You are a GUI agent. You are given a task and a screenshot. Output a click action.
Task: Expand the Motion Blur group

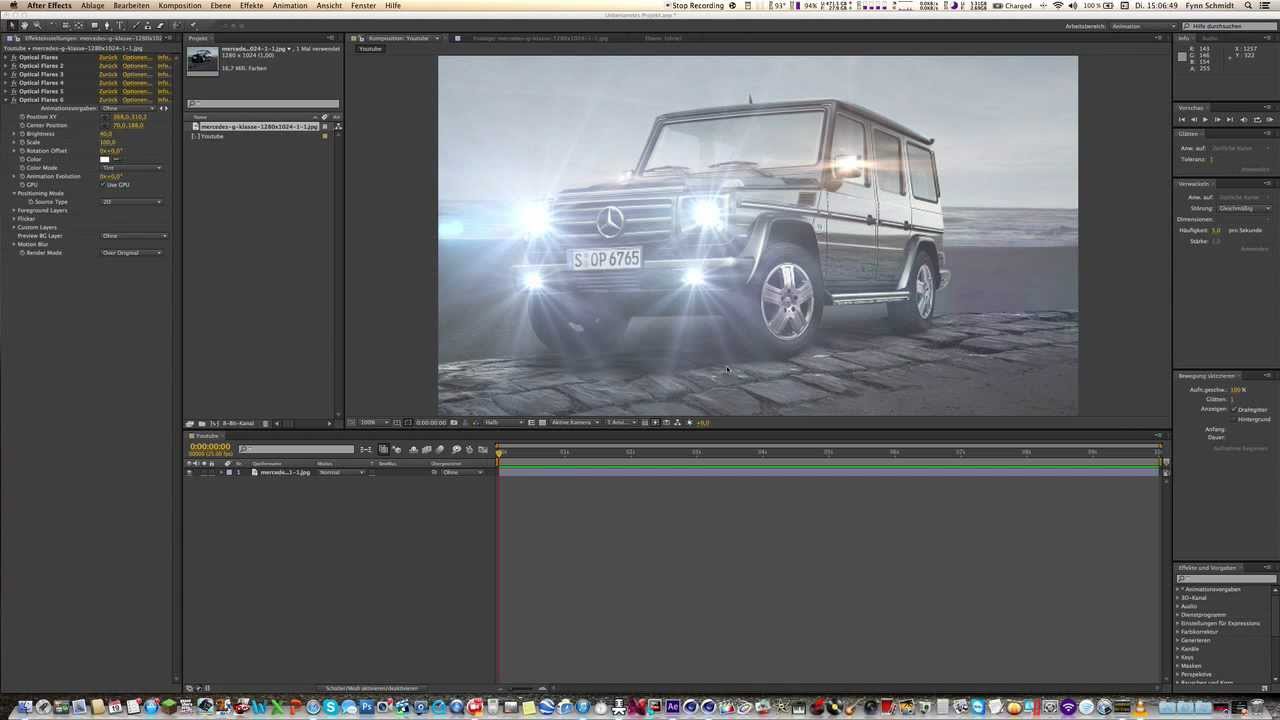[x=14, y=244]
